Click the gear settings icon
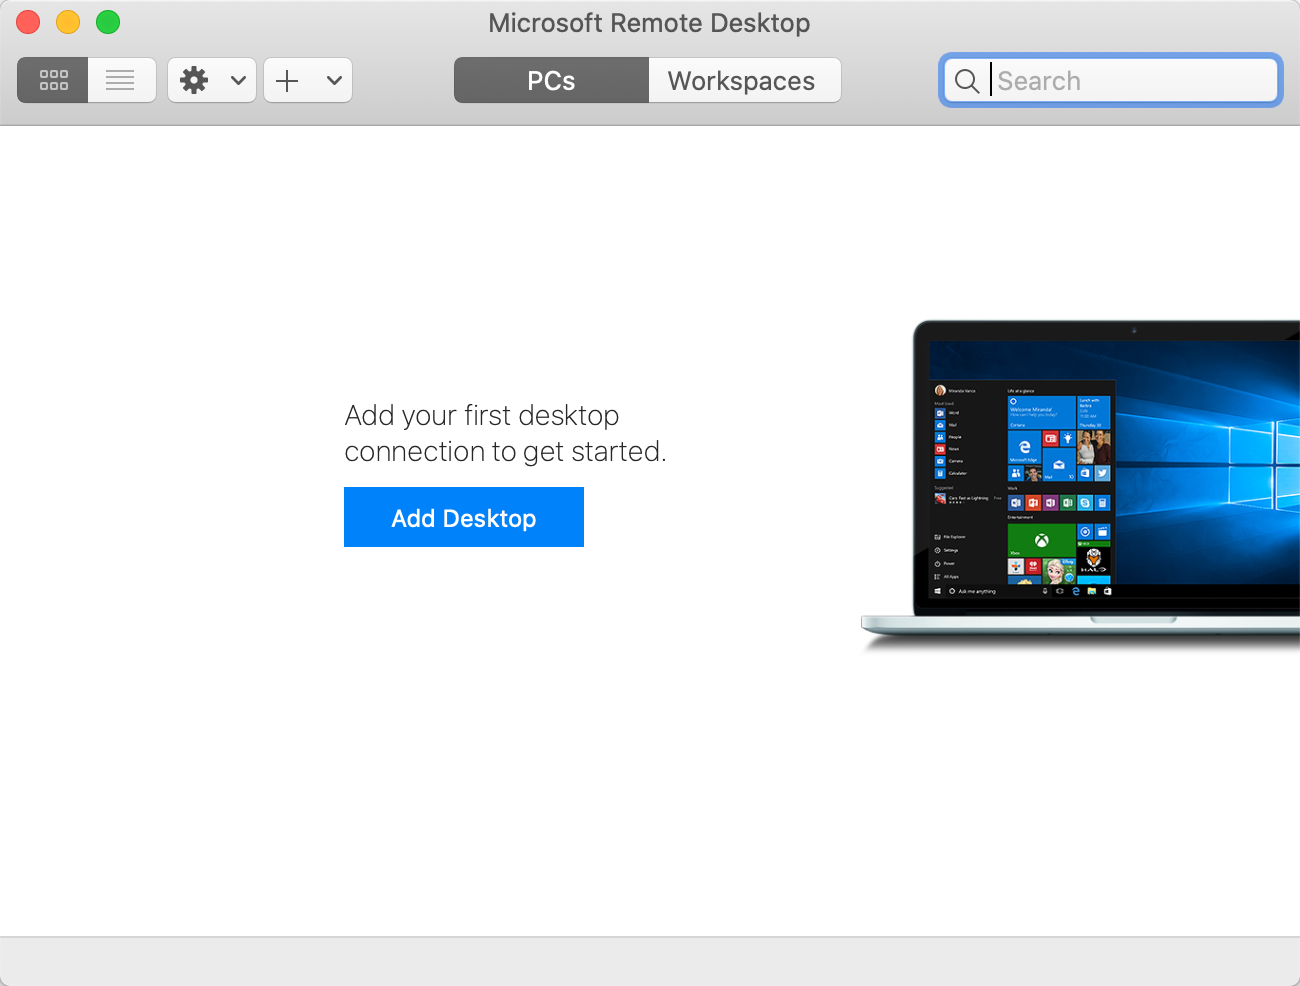Image resolution: width=1300 pixels, height=986 pixels. (194, 80)
